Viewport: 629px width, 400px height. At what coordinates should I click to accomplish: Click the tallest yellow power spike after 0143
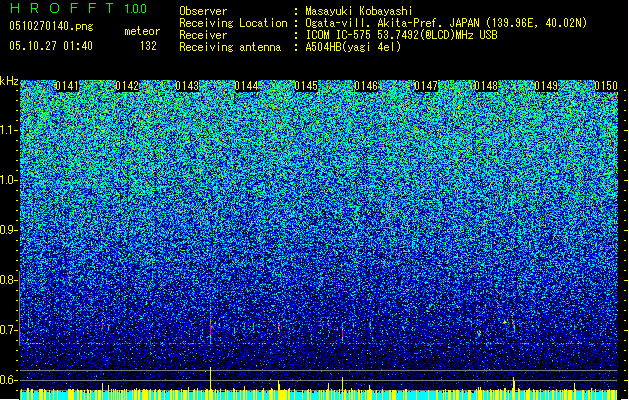coord(211,378)
